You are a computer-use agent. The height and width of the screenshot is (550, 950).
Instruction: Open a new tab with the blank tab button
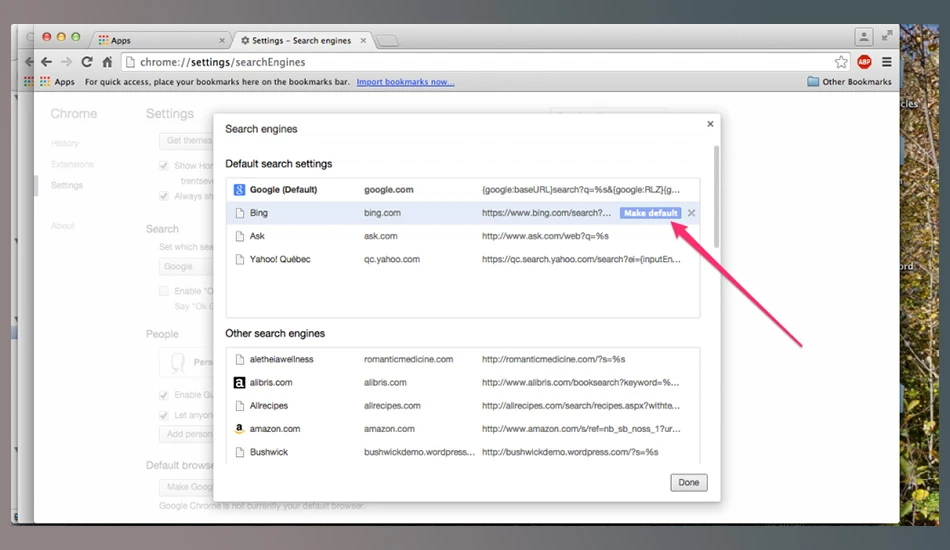(387, 41)
